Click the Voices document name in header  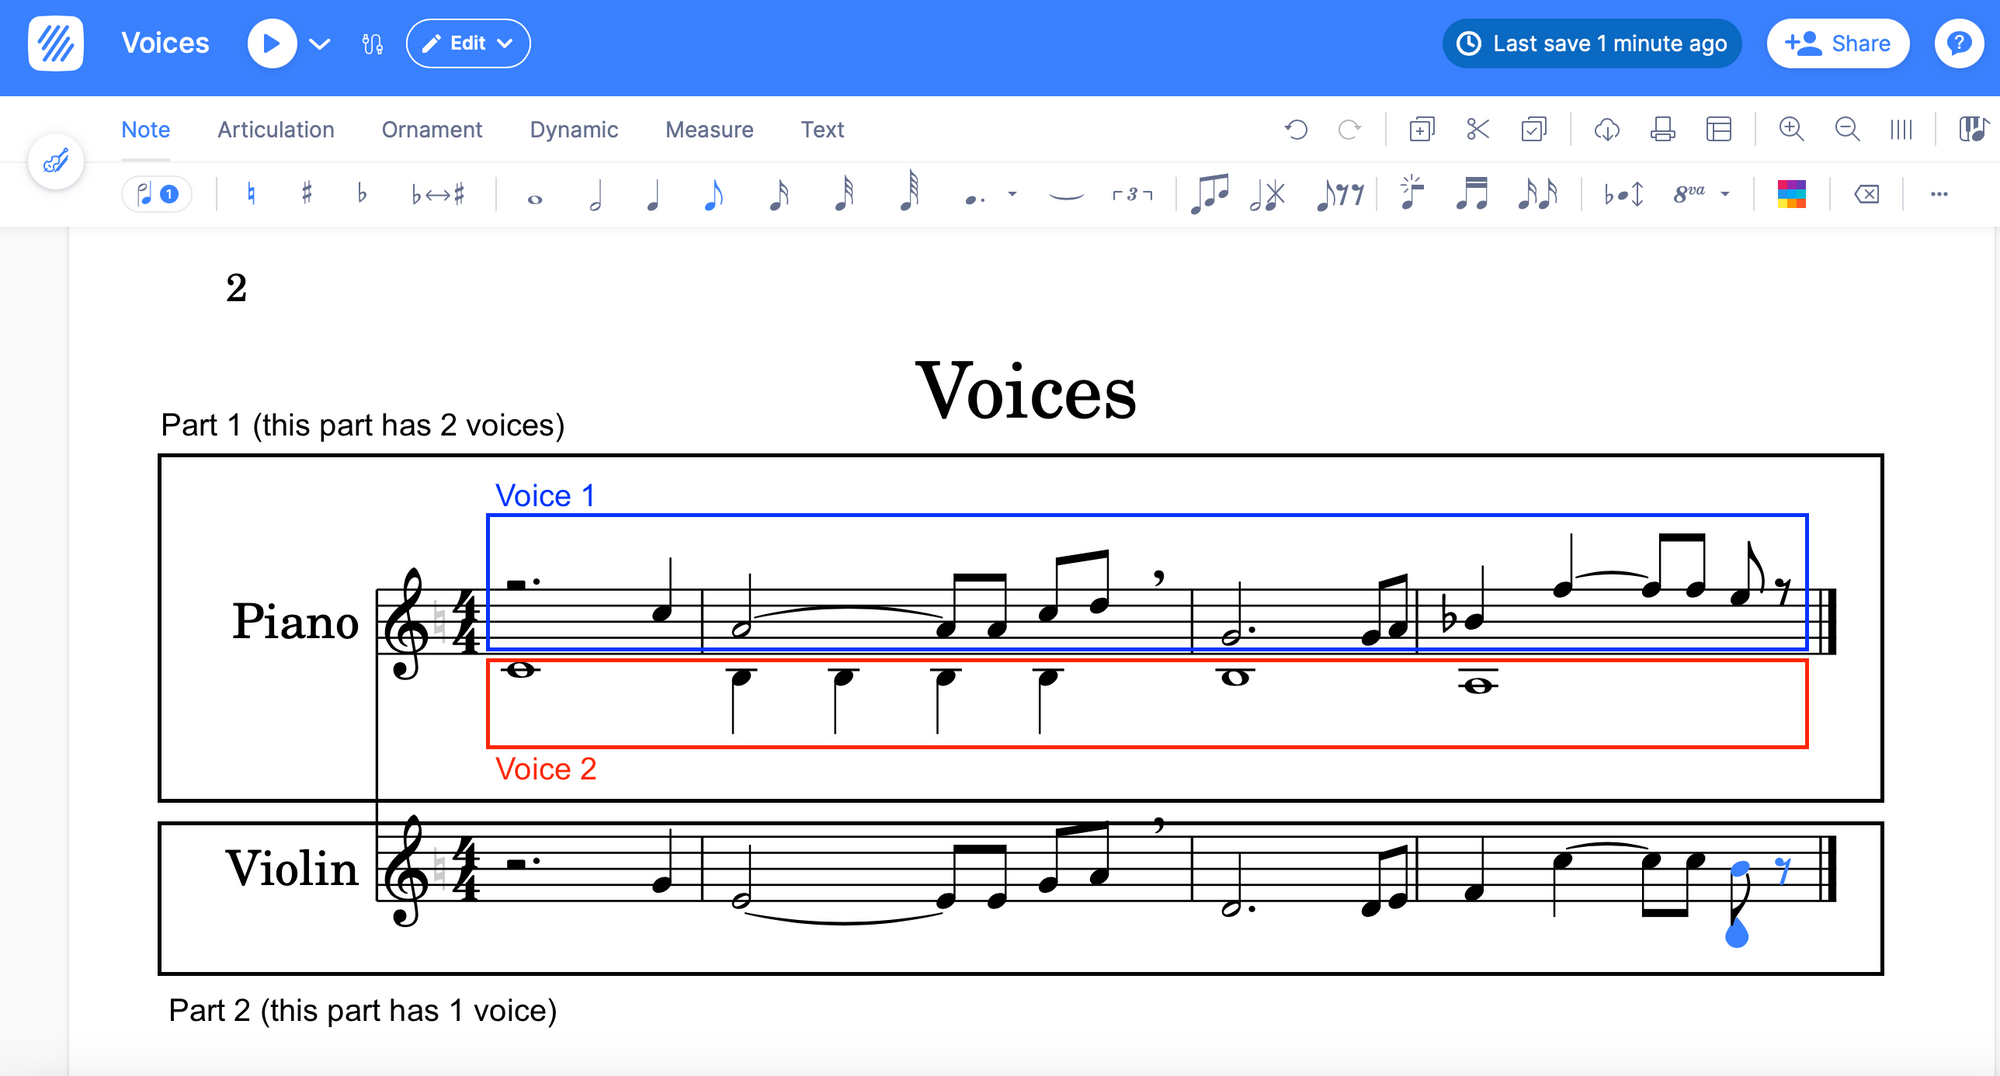pos(165,43)
